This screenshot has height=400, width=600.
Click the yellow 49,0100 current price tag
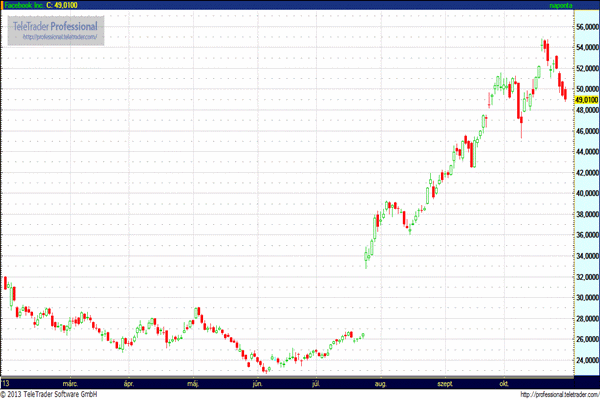coord(586,100)
